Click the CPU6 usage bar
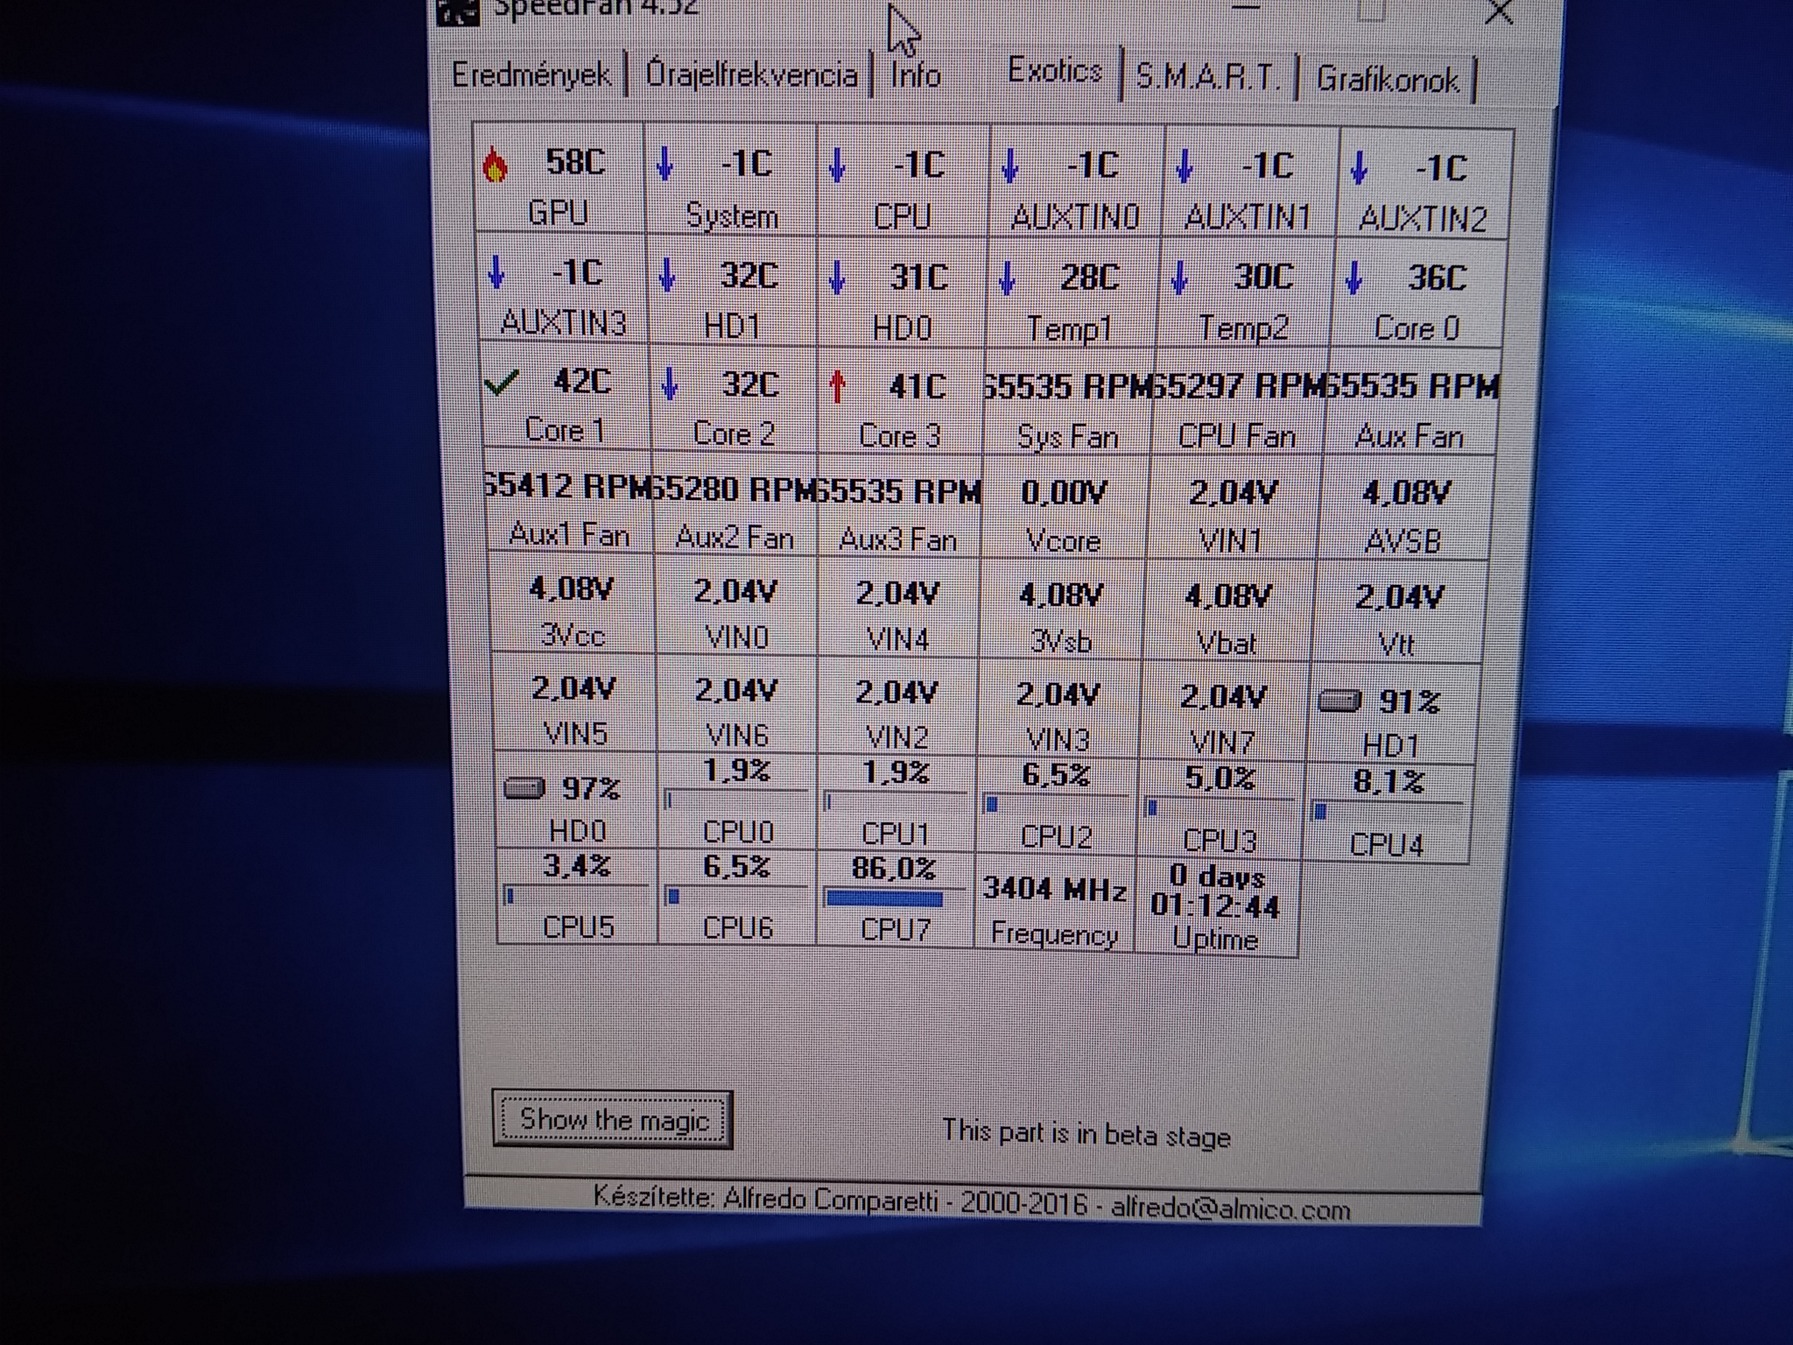The height and width of the screenshot is (1345, 1793). [736, 897]
